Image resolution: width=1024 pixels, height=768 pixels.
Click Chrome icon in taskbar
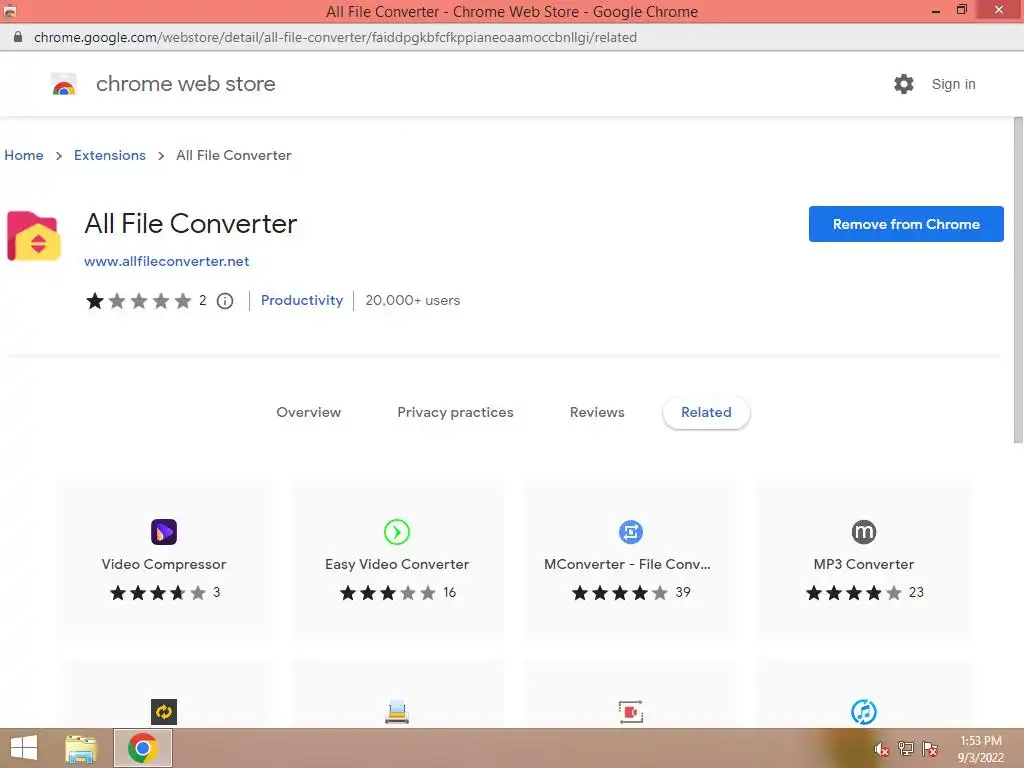click(142, 748)
